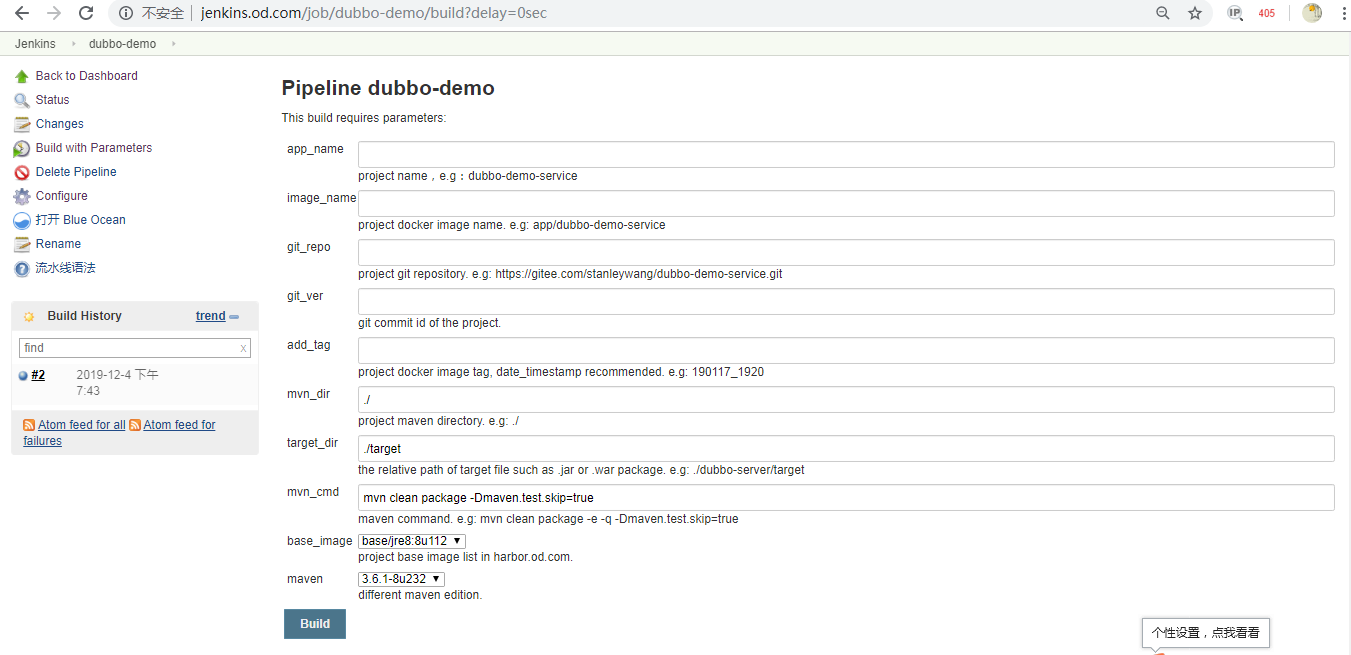1351x655 pixels.
Task: Expand the chevron menu after dubbo-demo breadcrumb
Action: (173, 44)
